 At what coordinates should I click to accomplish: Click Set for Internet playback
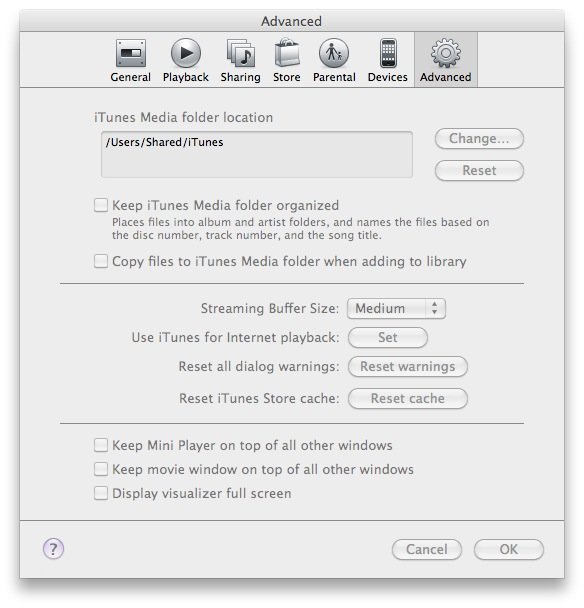388,337
